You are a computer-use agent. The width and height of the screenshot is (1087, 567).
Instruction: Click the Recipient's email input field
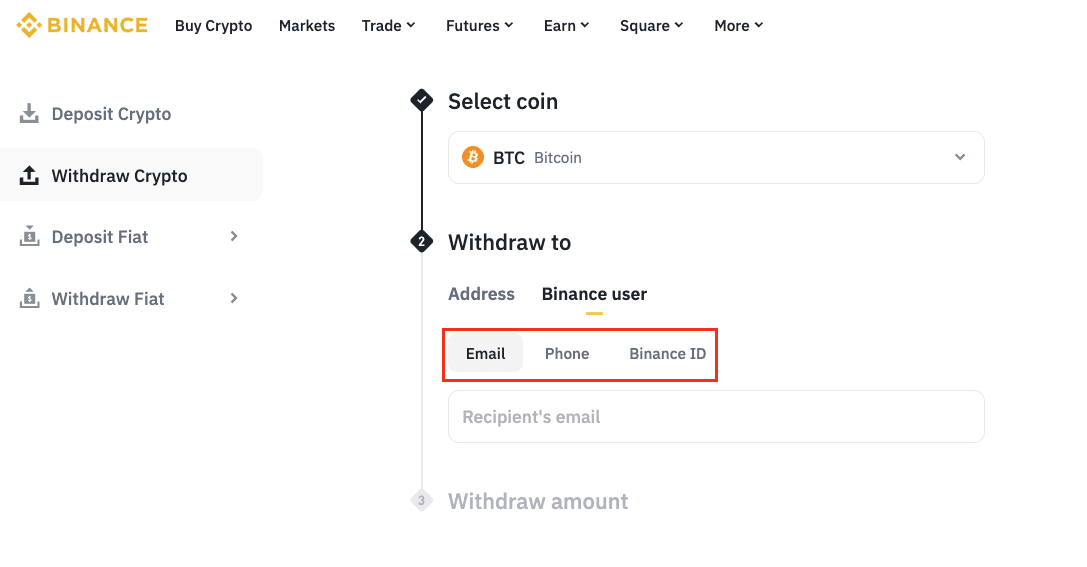pyautogui.click(x=716, y=417)
